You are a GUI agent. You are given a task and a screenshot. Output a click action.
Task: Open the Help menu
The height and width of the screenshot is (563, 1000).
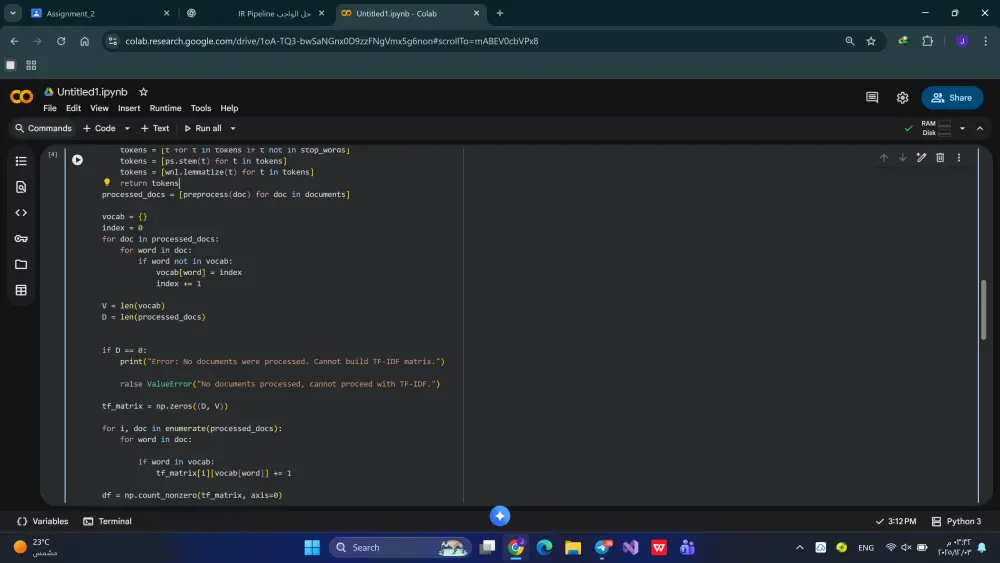pyautogui.click(x=229, y=108)
